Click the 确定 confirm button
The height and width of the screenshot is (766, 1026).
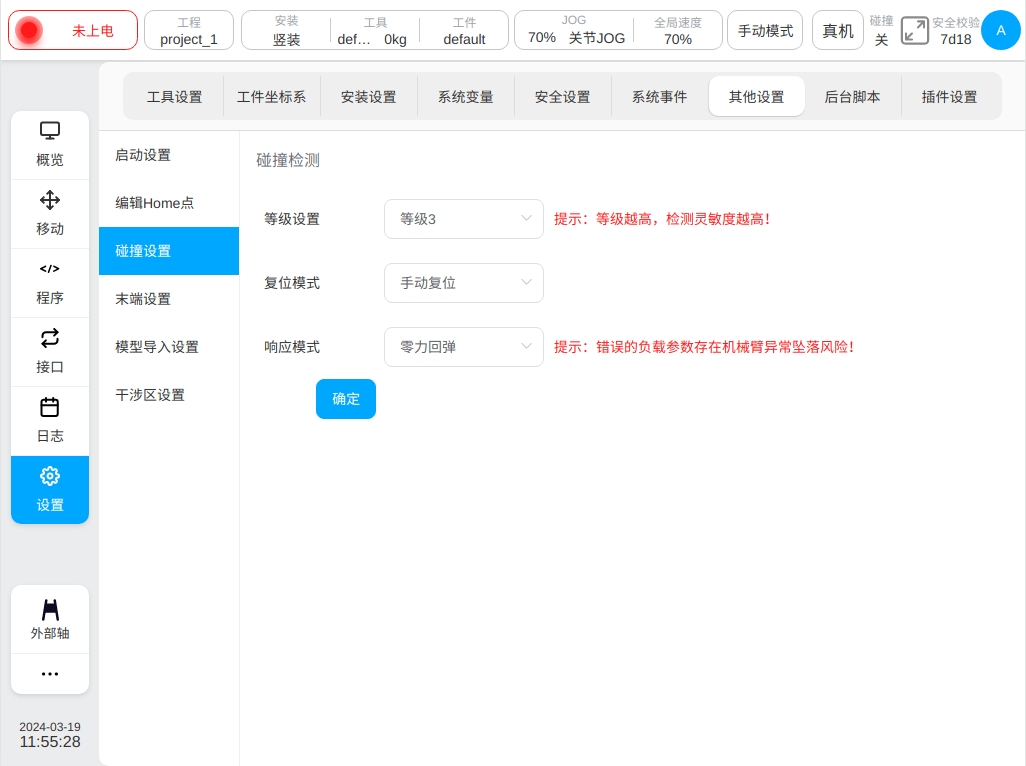[346, 399]
